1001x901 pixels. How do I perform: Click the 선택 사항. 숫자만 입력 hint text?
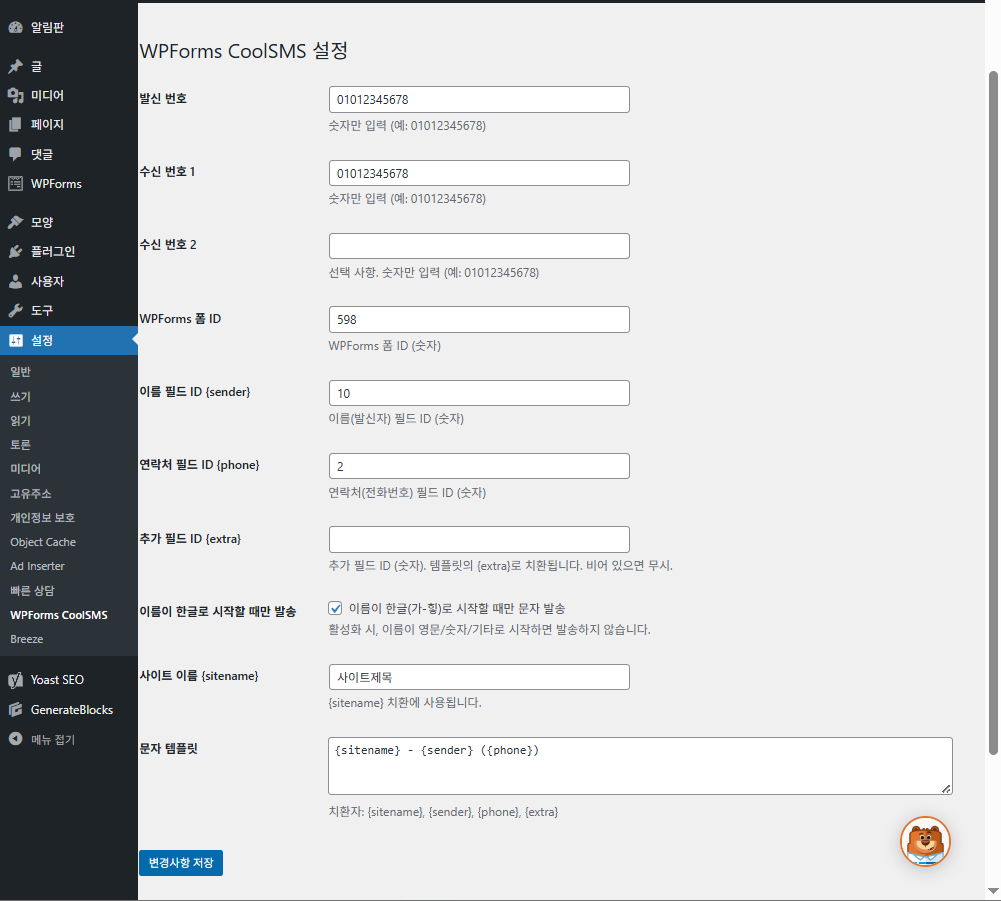(x=433, y=273)
